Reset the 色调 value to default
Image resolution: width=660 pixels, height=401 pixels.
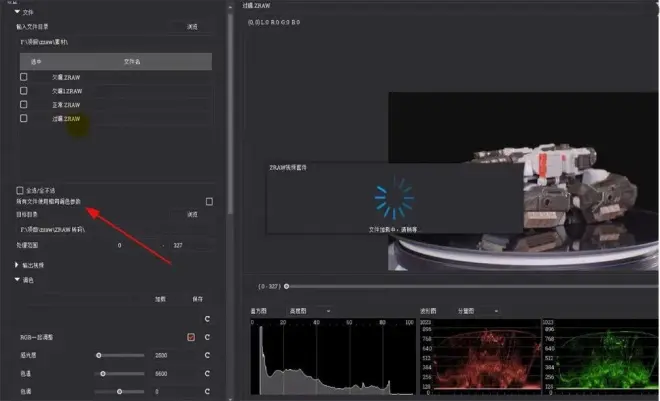207,391
